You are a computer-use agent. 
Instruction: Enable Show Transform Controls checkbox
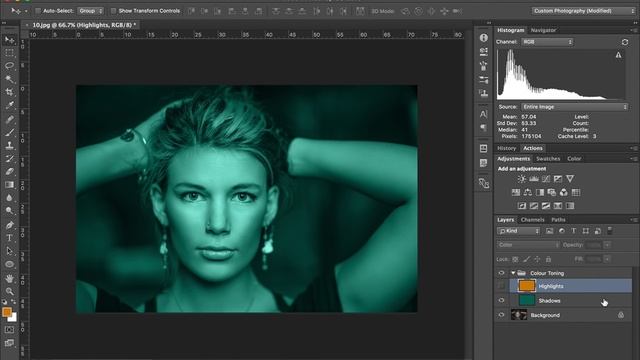click(x=113, y=11)
